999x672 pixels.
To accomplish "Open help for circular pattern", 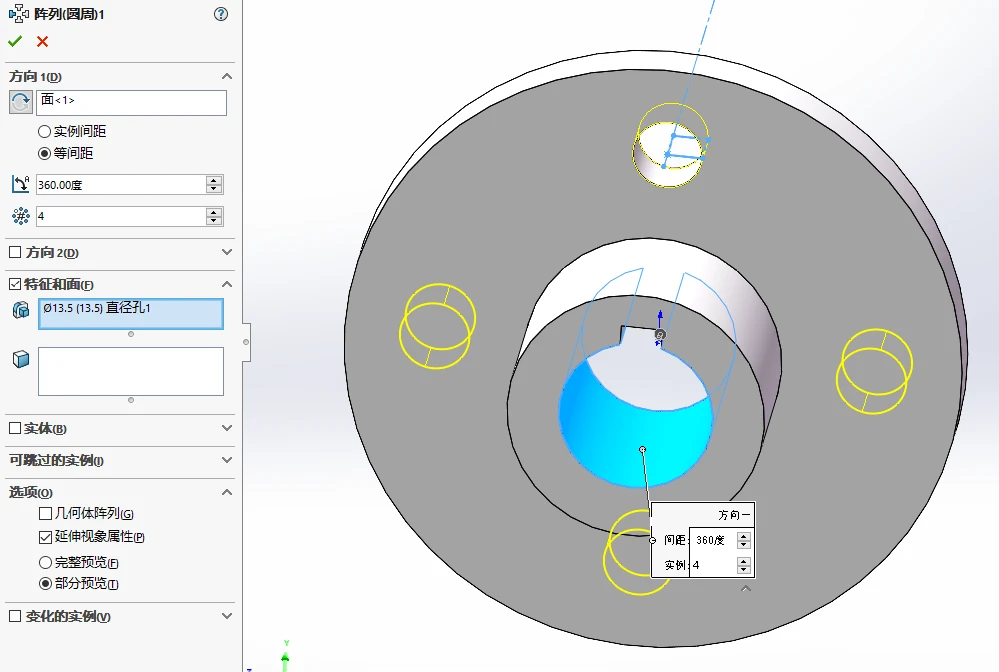I will (220, 14).
